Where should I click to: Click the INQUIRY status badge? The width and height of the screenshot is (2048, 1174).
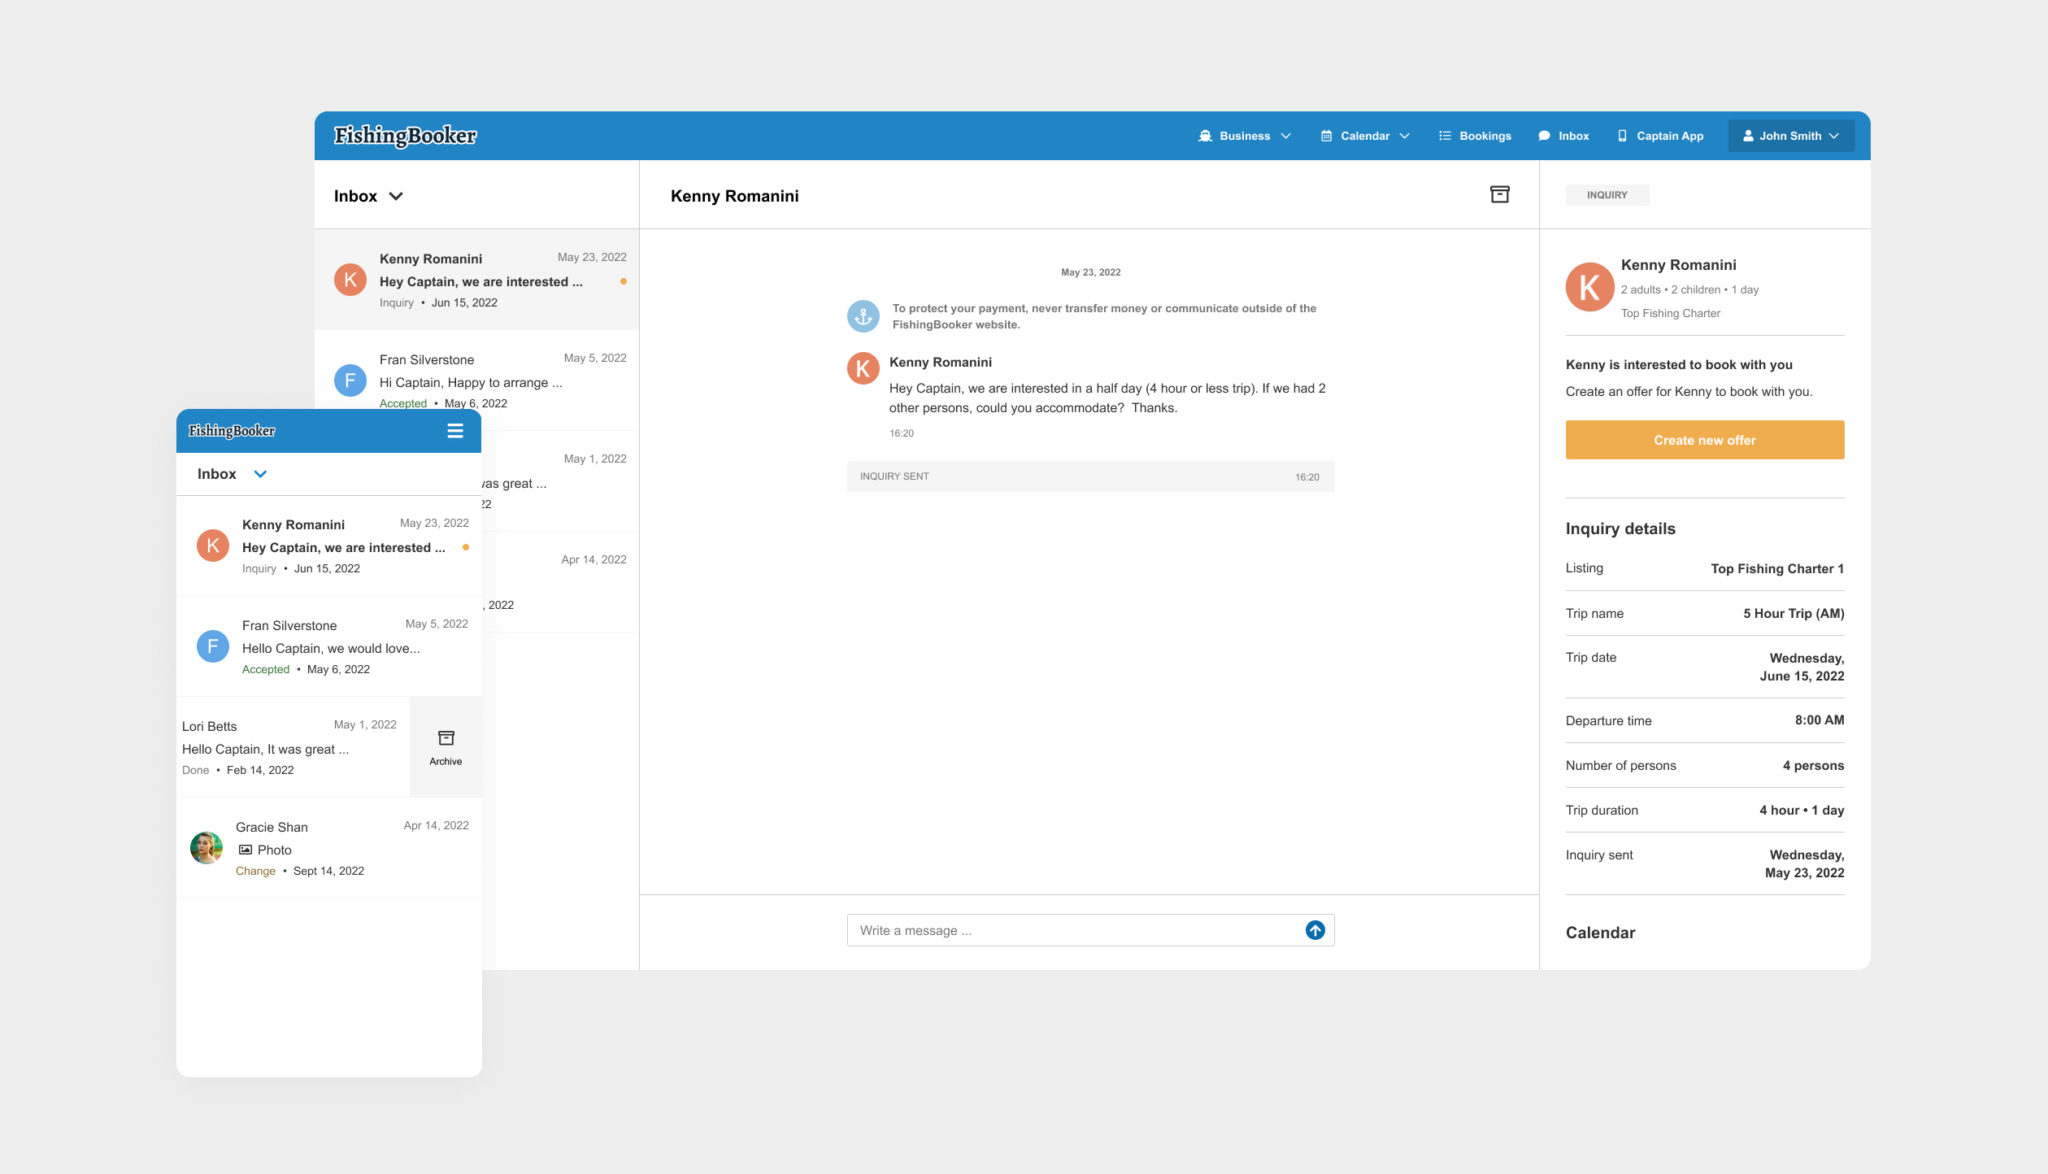1607,194
